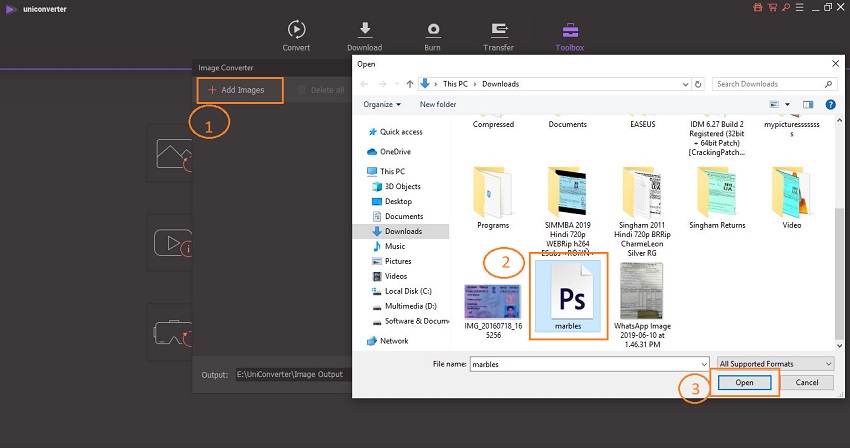Change the view layout icon
Screen dimensions: 850x448
pos(774,104)
